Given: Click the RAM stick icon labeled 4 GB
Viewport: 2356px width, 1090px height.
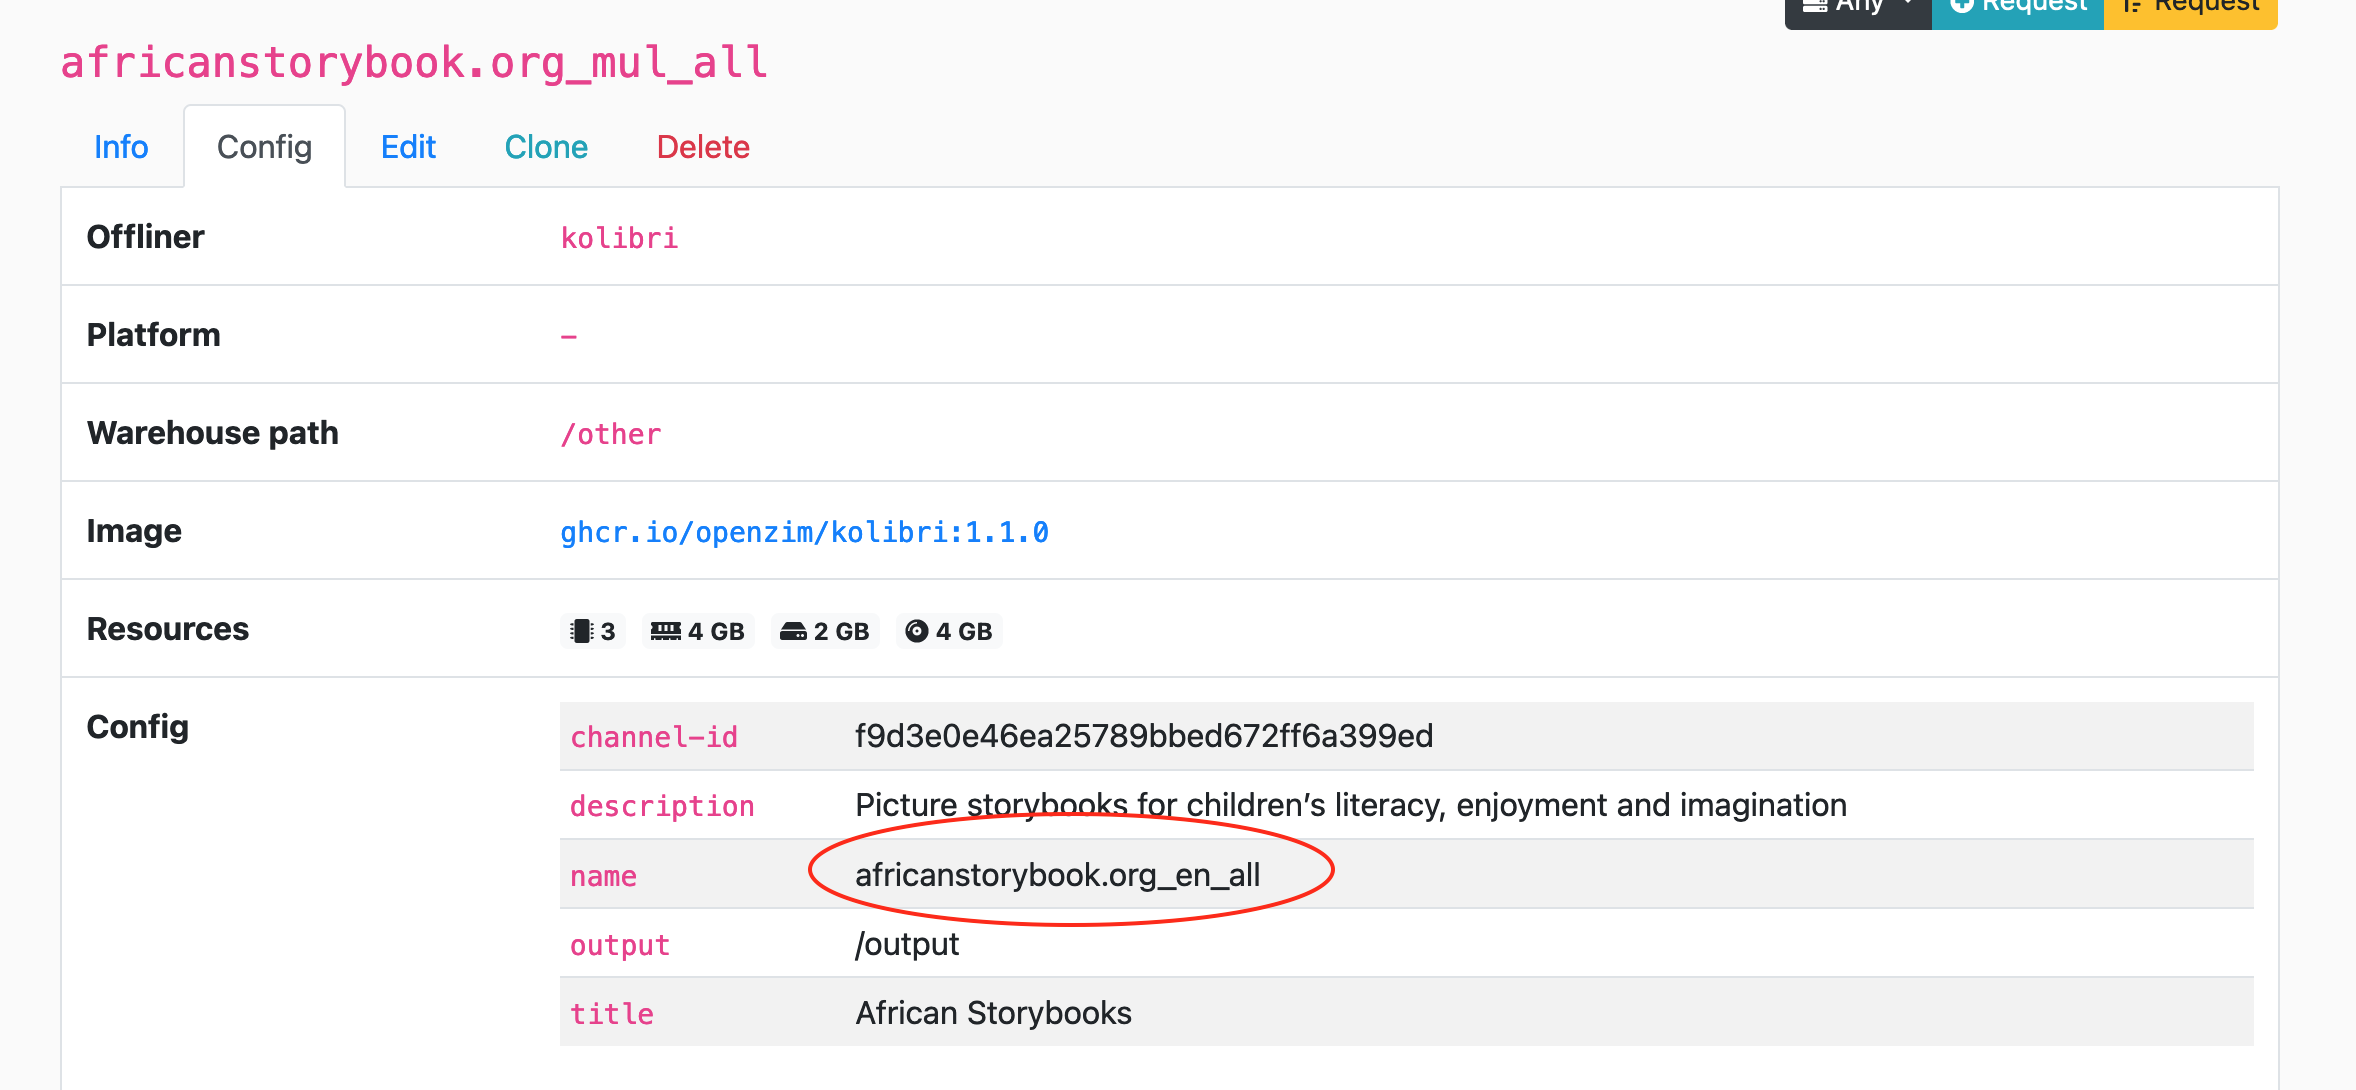Looking at the screenshot, I should coord(666,631).
